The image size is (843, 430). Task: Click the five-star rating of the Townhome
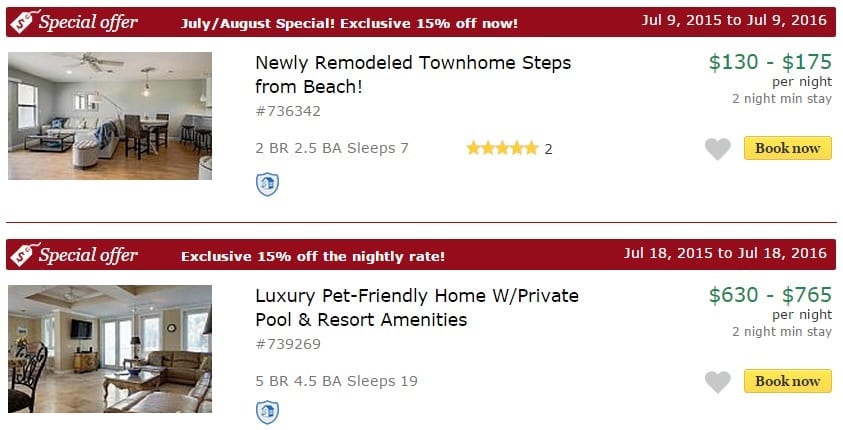501,149
